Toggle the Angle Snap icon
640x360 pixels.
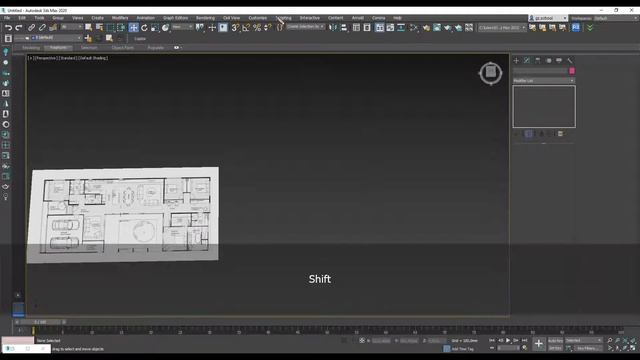pos(246,28)
